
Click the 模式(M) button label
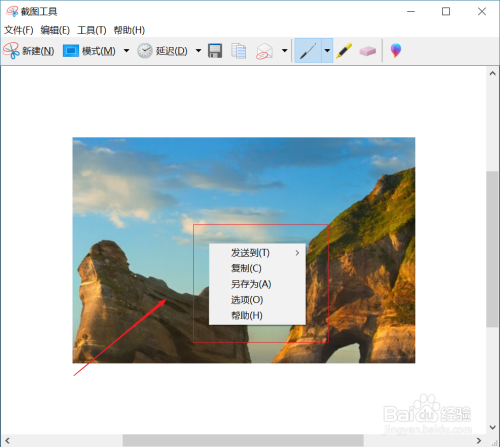click(x=99, y=51)
